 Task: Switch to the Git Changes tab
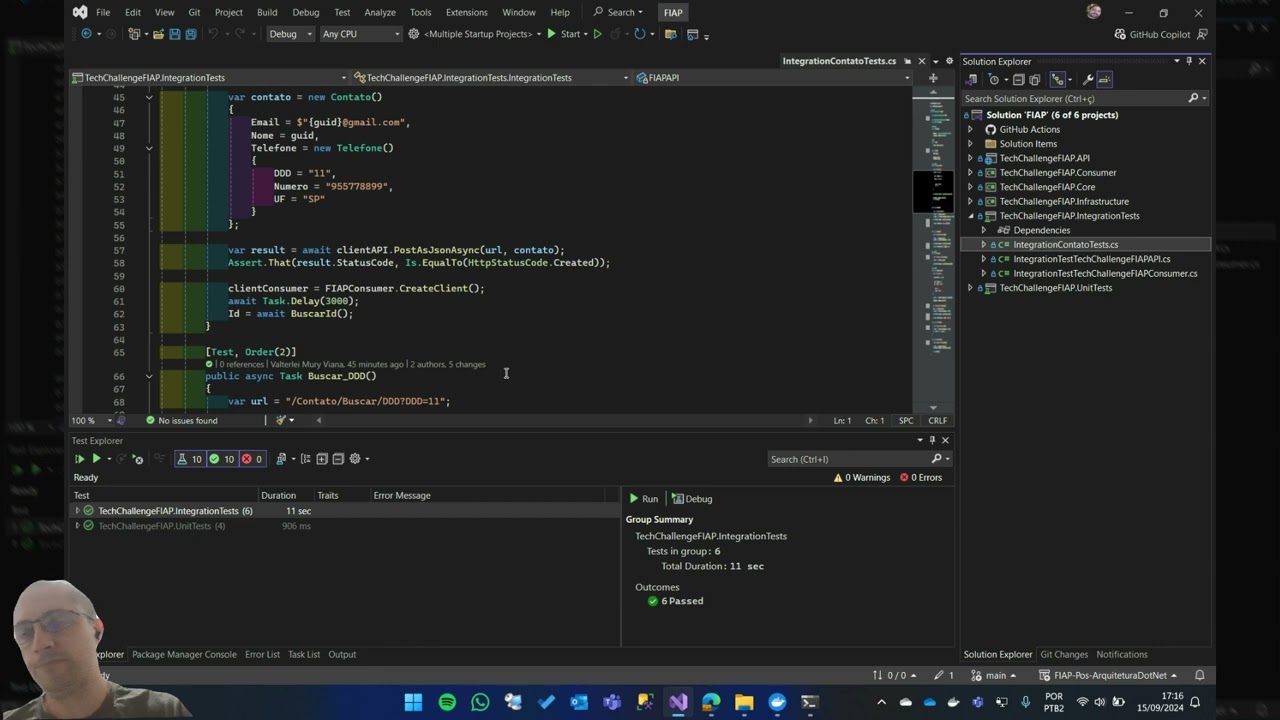click(x=1064, y=655)
